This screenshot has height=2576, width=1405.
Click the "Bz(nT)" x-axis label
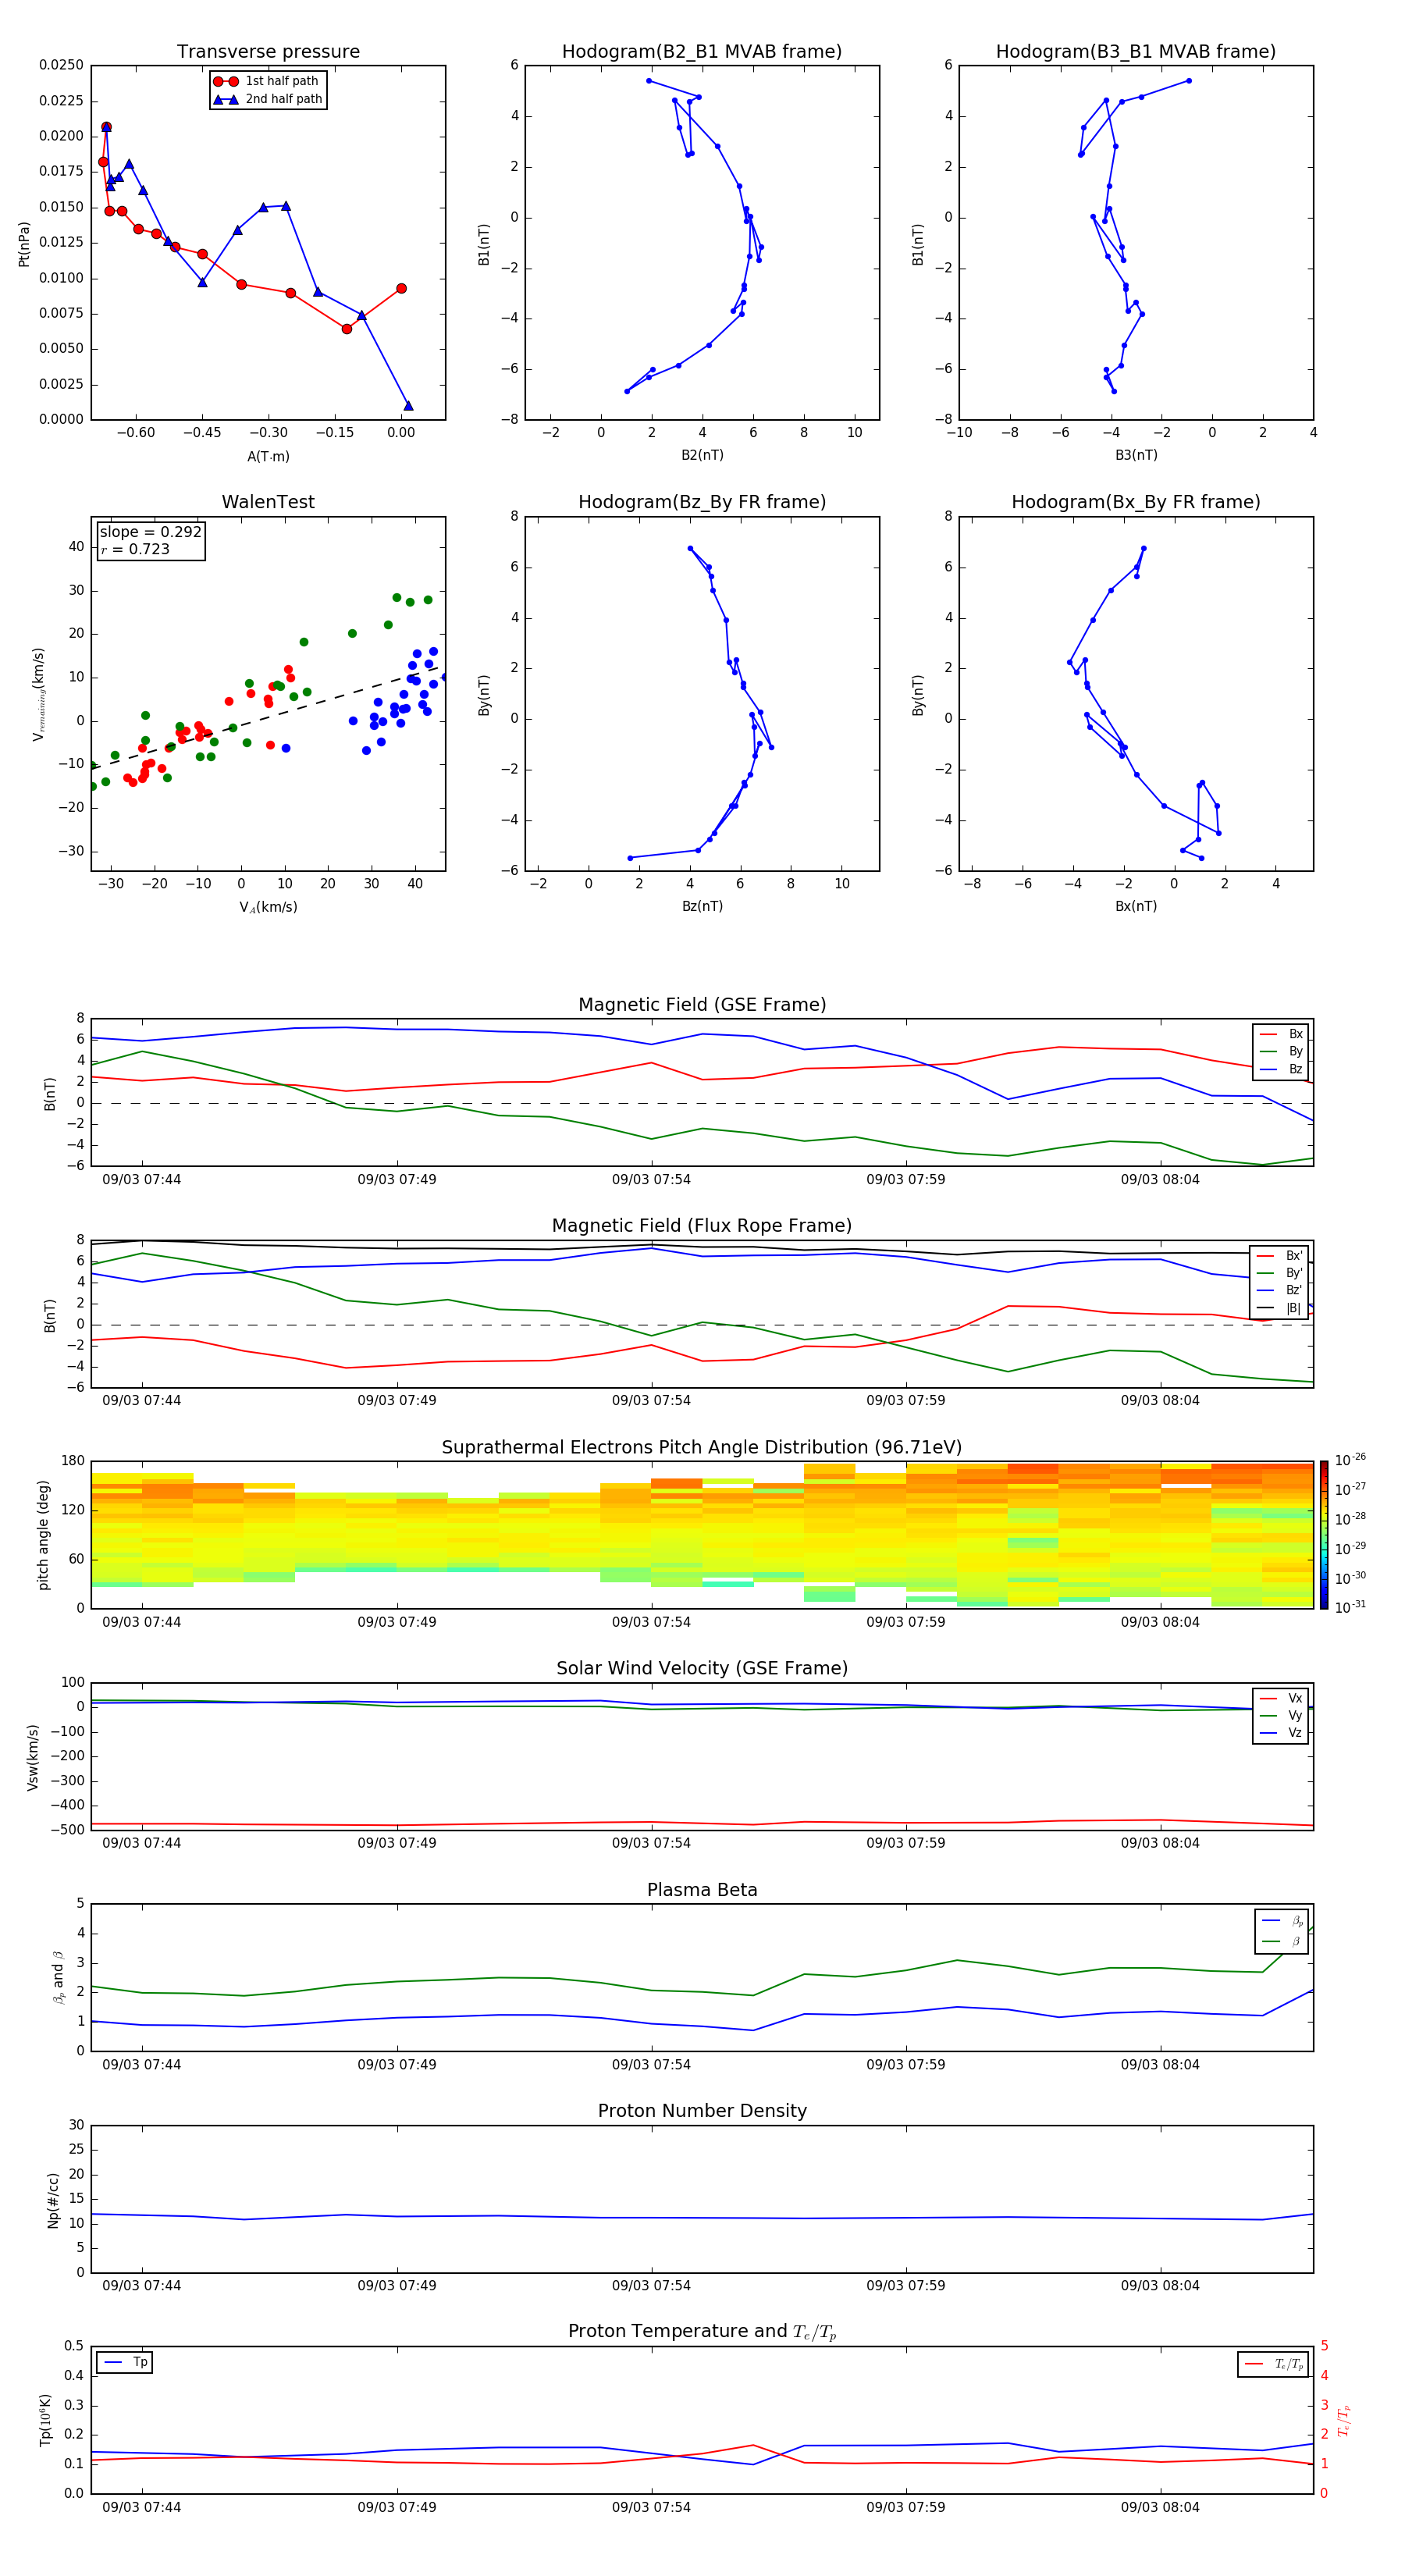click(702, 906)
